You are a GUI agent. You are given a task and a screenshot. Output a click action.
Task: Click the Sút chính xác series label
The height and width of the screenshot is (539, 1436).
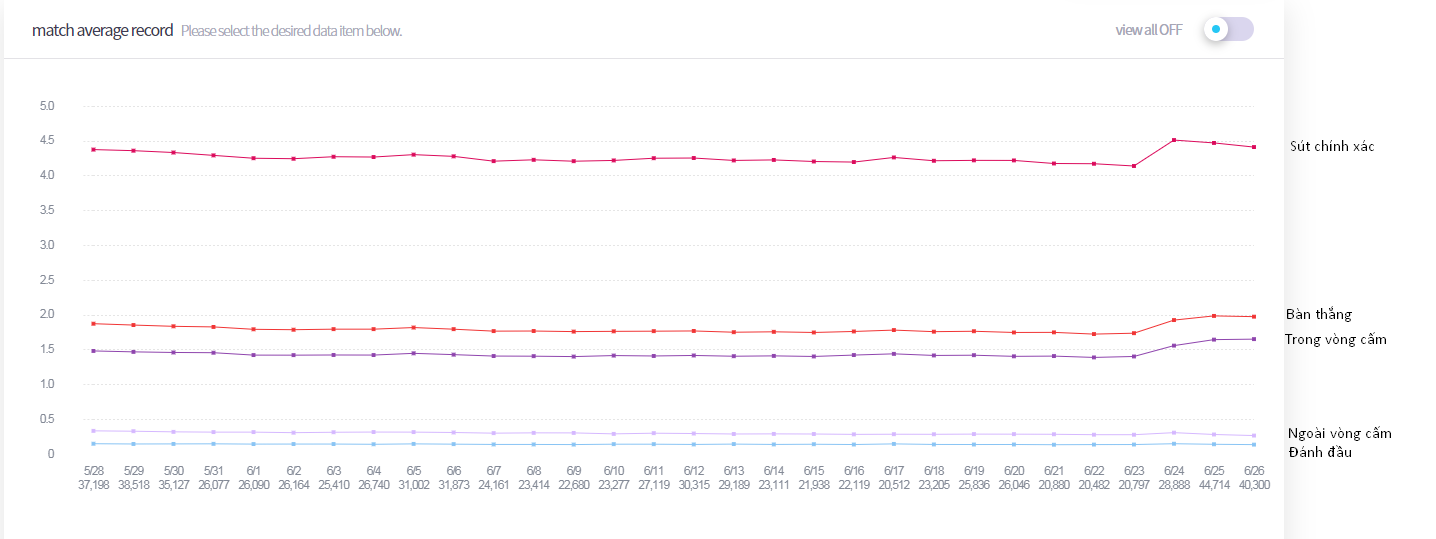(x=1330, y=146)
